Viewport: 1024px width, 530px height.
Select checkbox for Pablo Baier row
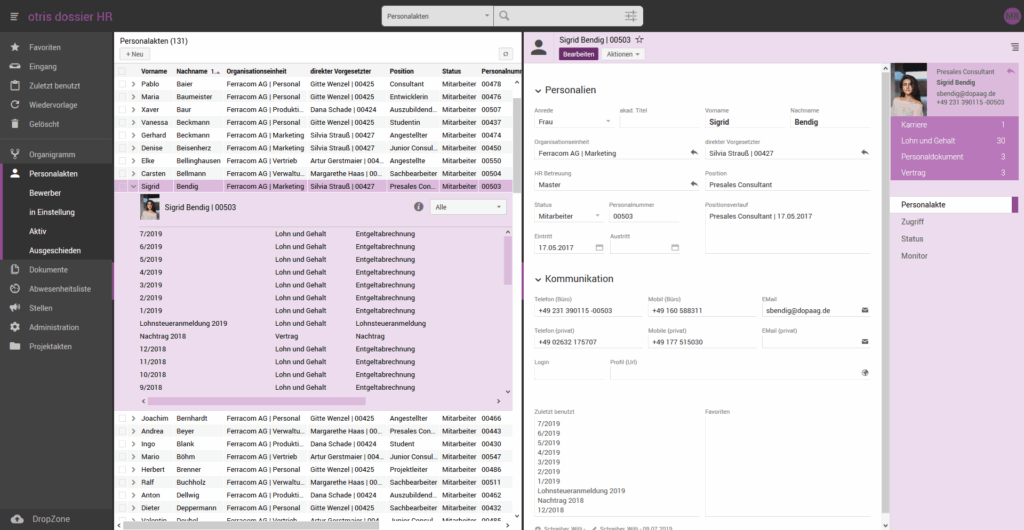122,84
